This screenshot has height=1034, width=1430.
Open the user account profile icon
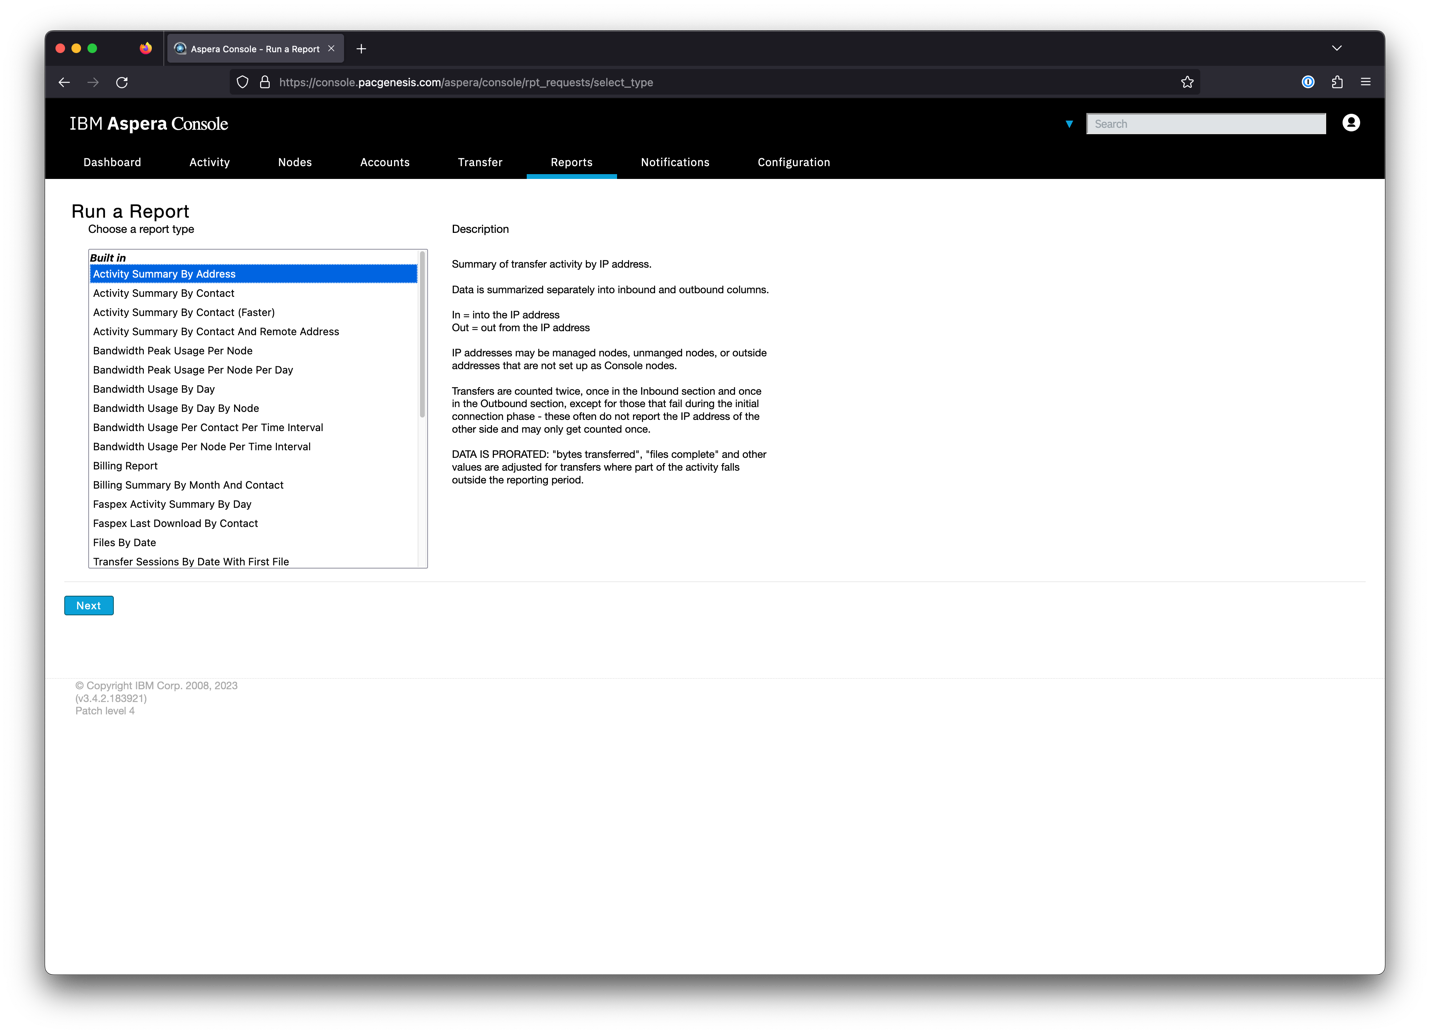click(1351, 123)
